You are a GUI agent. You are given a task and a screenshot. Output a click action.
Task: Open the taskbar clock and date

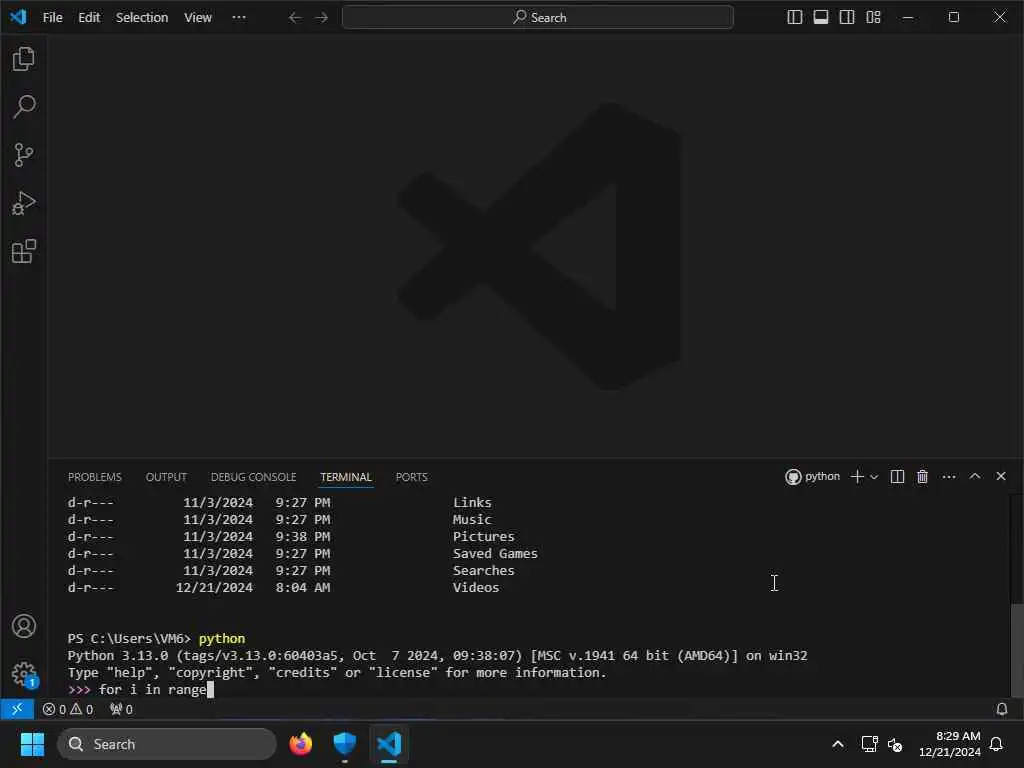point(950,744)
